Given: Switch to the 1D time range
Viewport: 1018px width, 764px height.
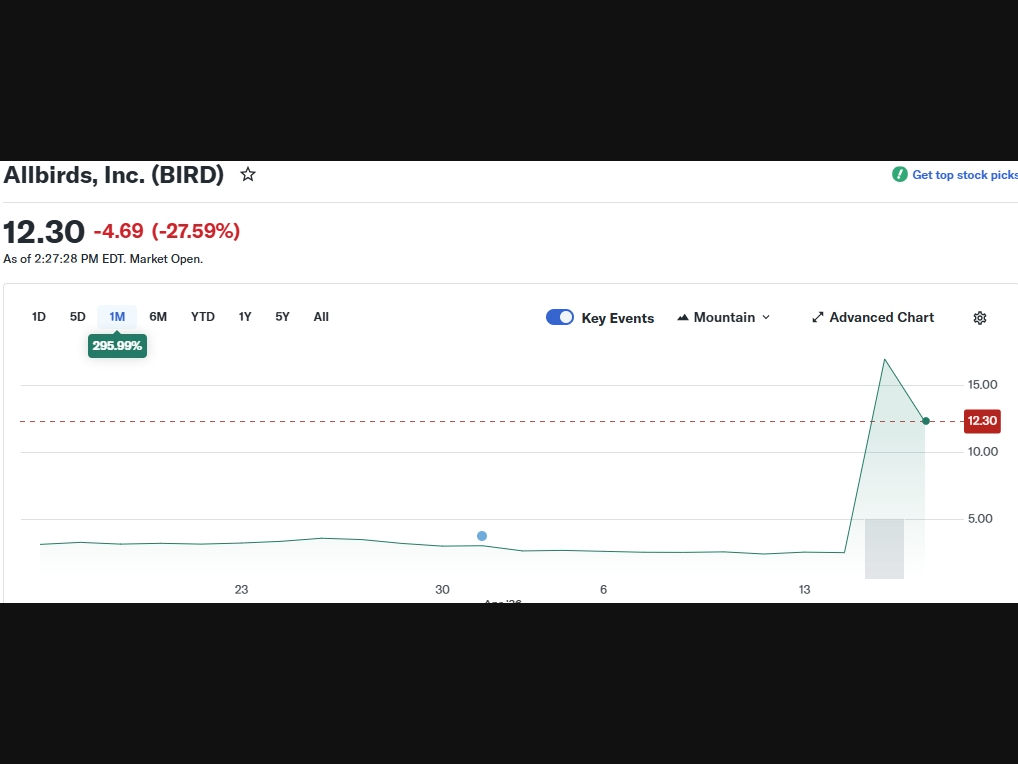Looking at the screenshot, I should click(x=39, y=317).
